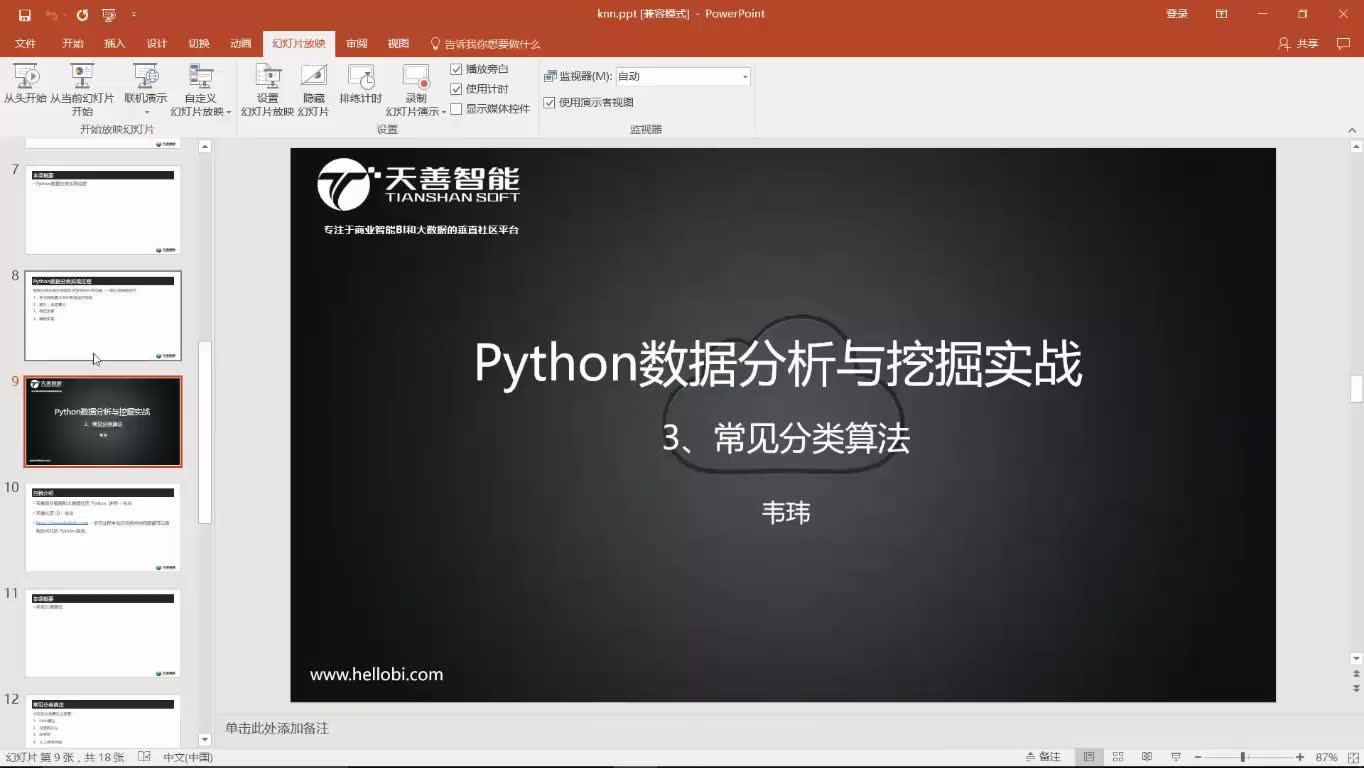Open the 文件 (File) menu
Image resolution: width=1364 pixels, height=768 pixels.
(x=25, y=43)
